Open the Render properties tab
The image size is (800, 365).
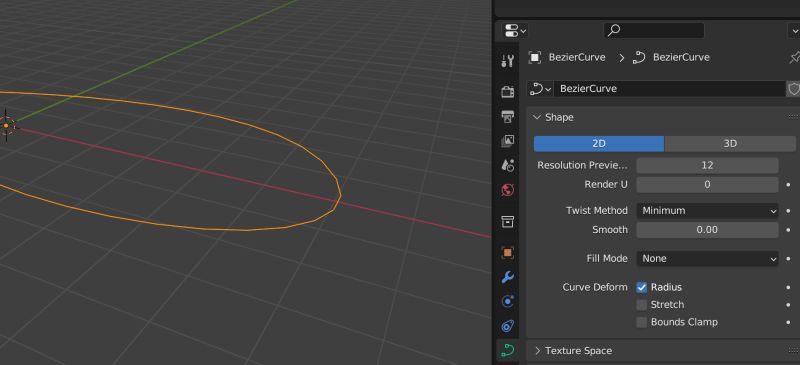click(507, 92)
